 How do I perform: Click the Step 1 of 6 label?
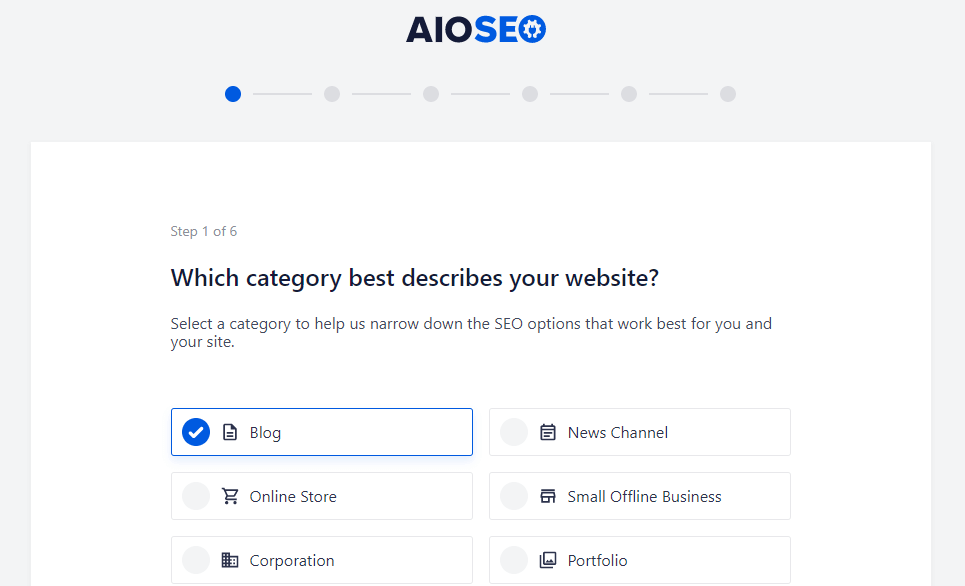[x=204, y=231]
